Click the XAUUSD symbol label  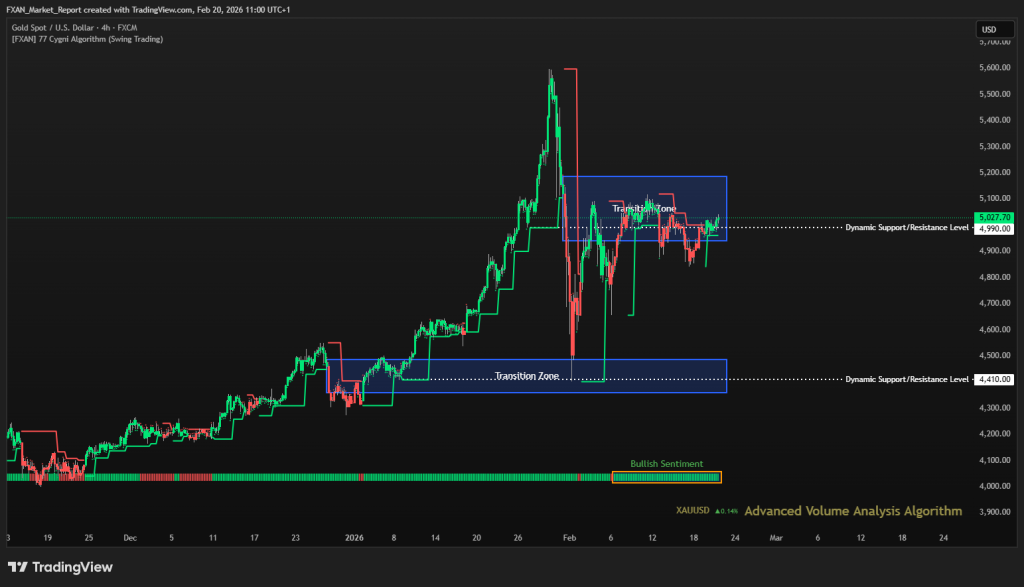pos(692,511)
